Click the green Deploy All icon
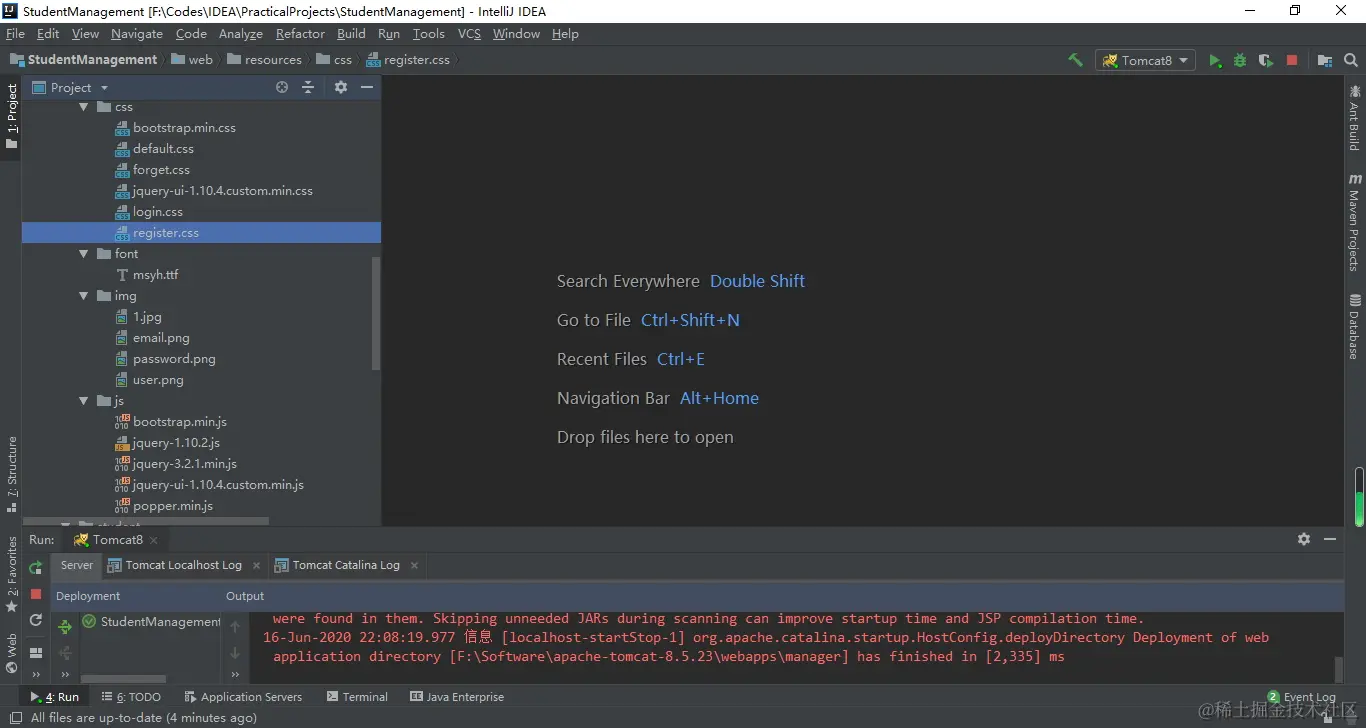Viewport: 1366px width, 728px height. pyautogui.click(x=65, y=627)
